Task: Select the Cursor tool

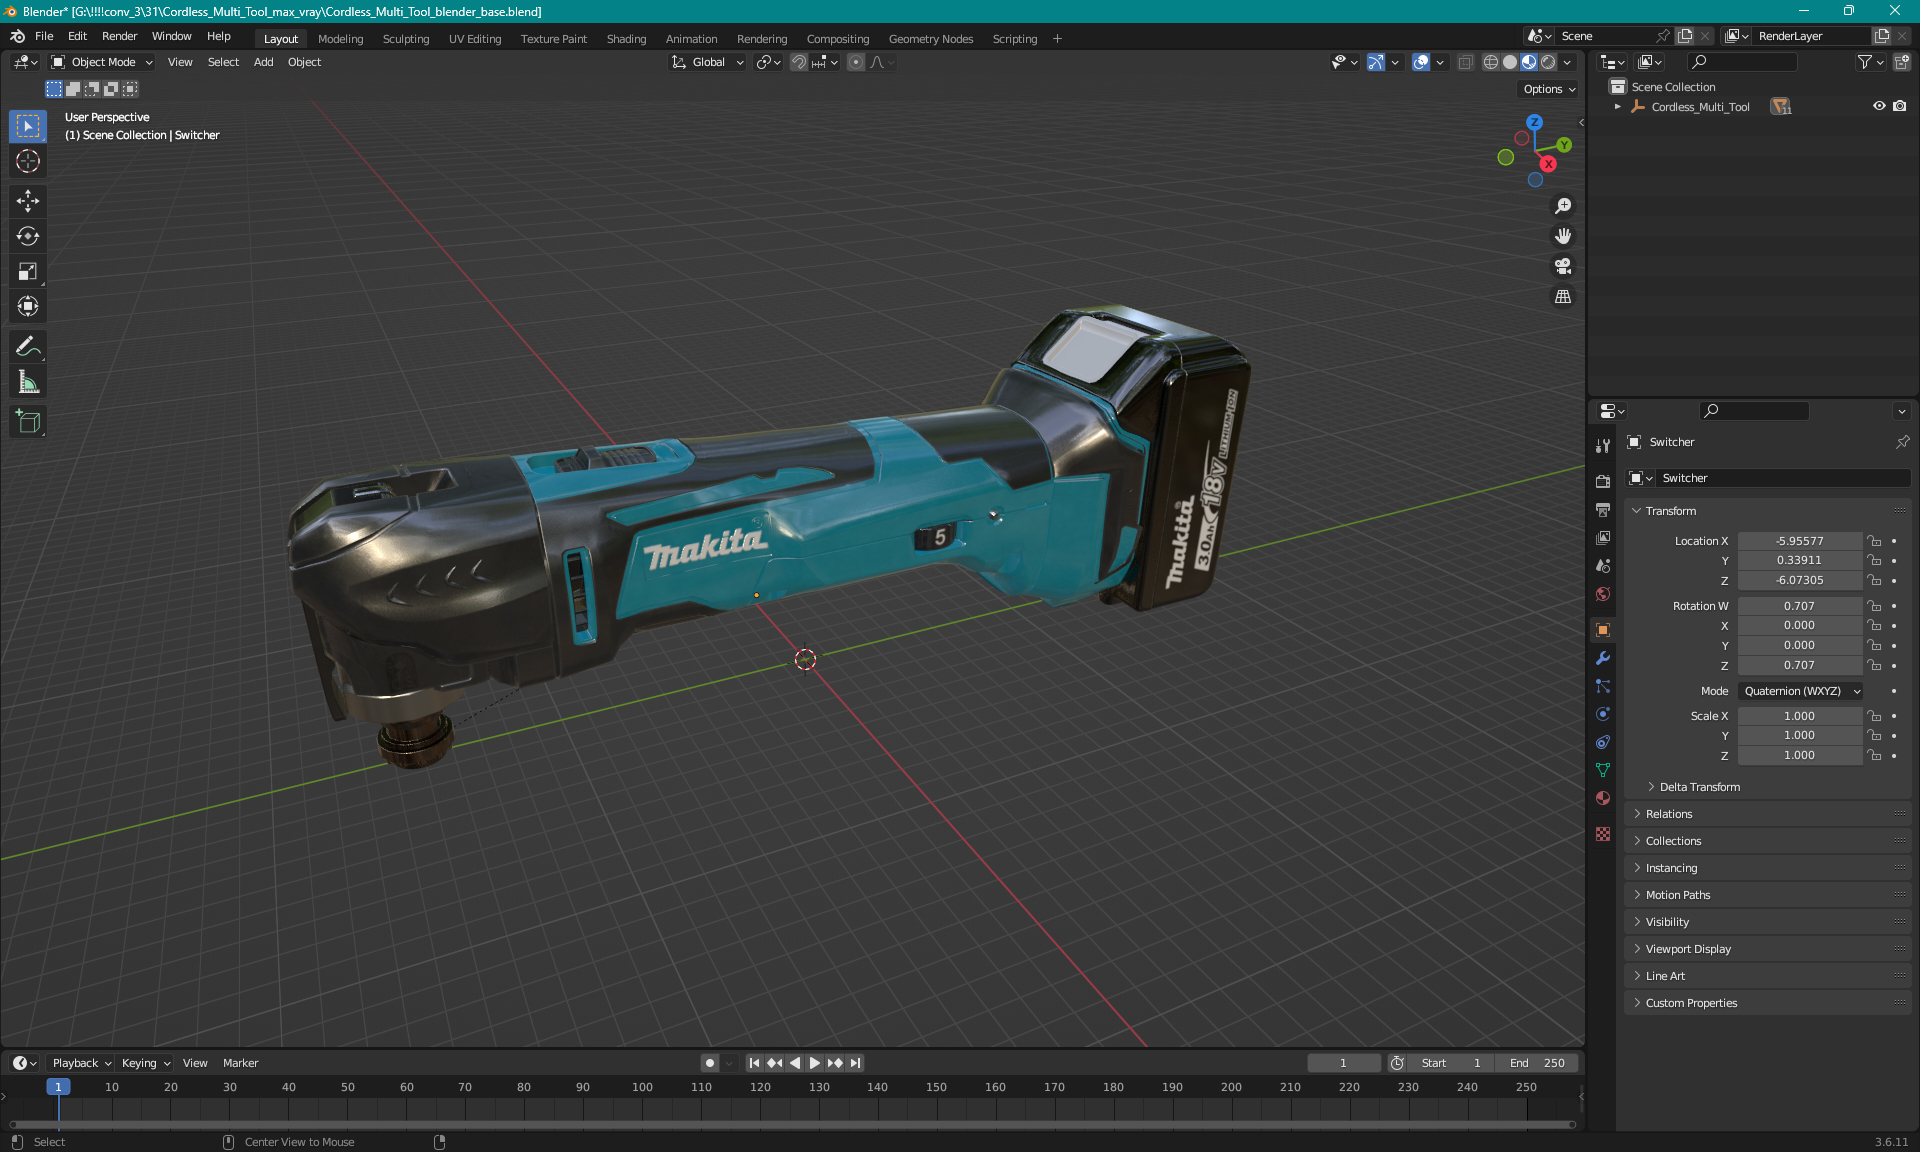Action: point(28,161)
